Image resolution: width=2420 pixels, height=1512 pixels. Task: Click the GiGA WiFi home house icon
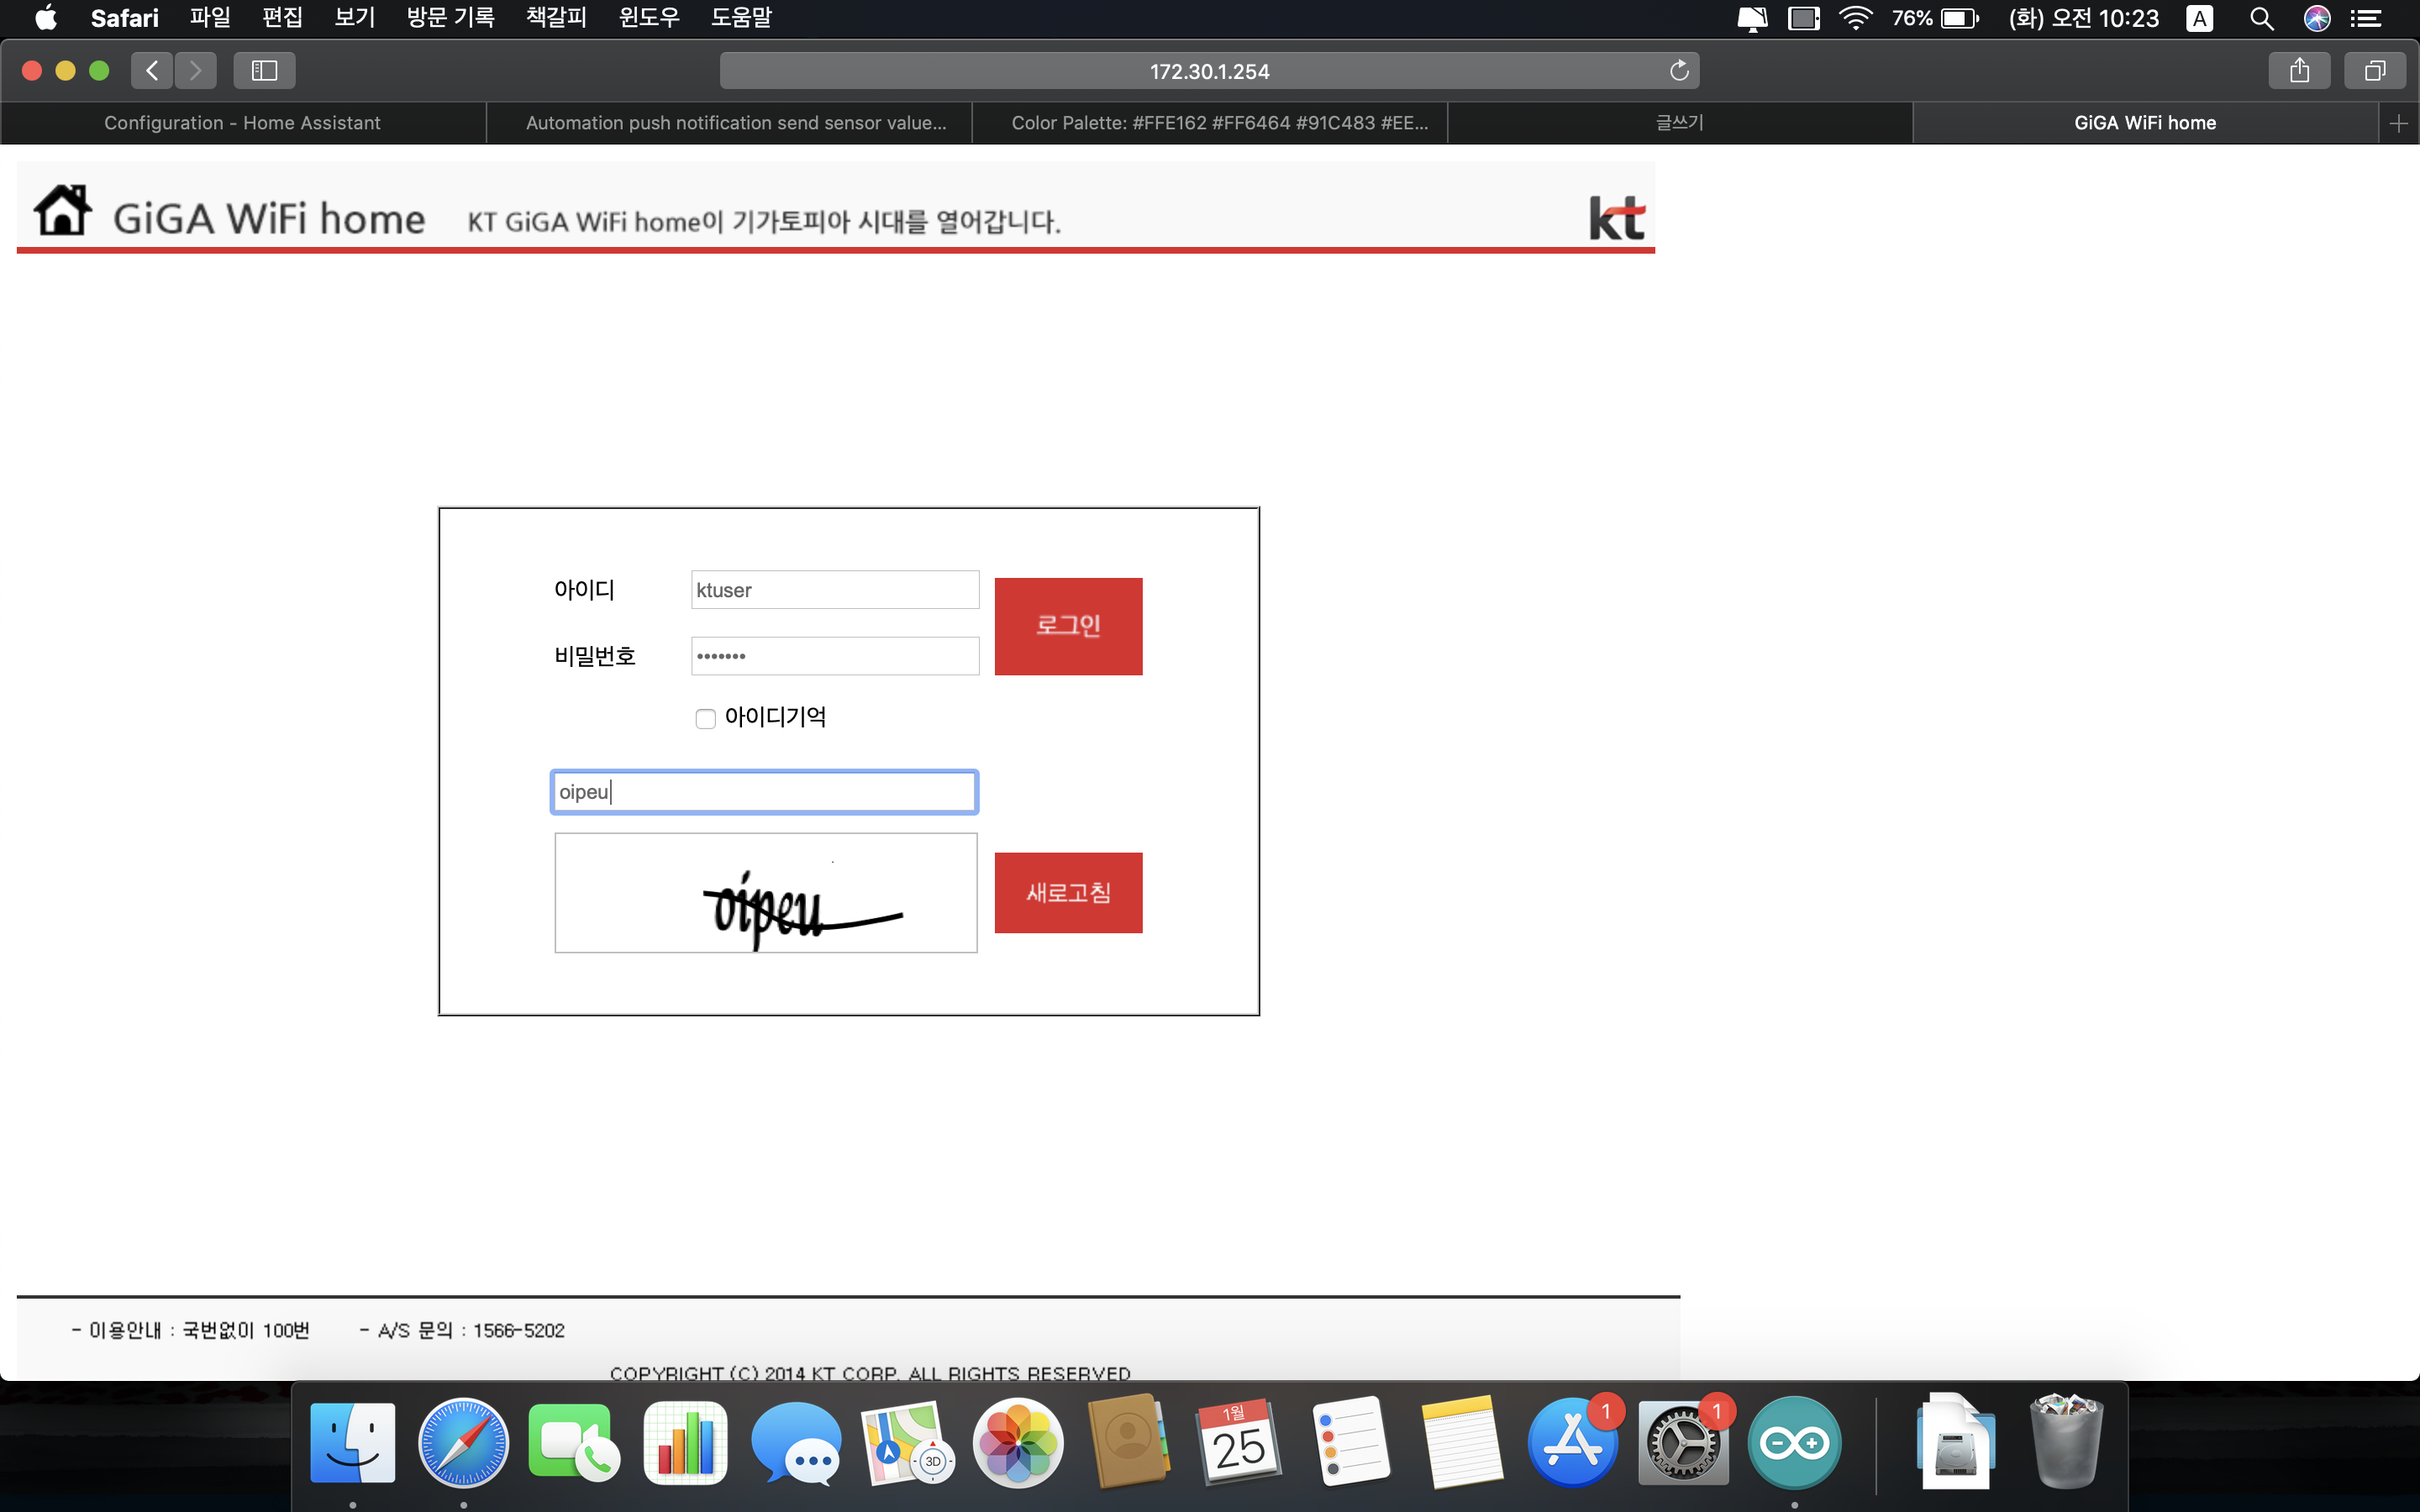tap(63, 210)
